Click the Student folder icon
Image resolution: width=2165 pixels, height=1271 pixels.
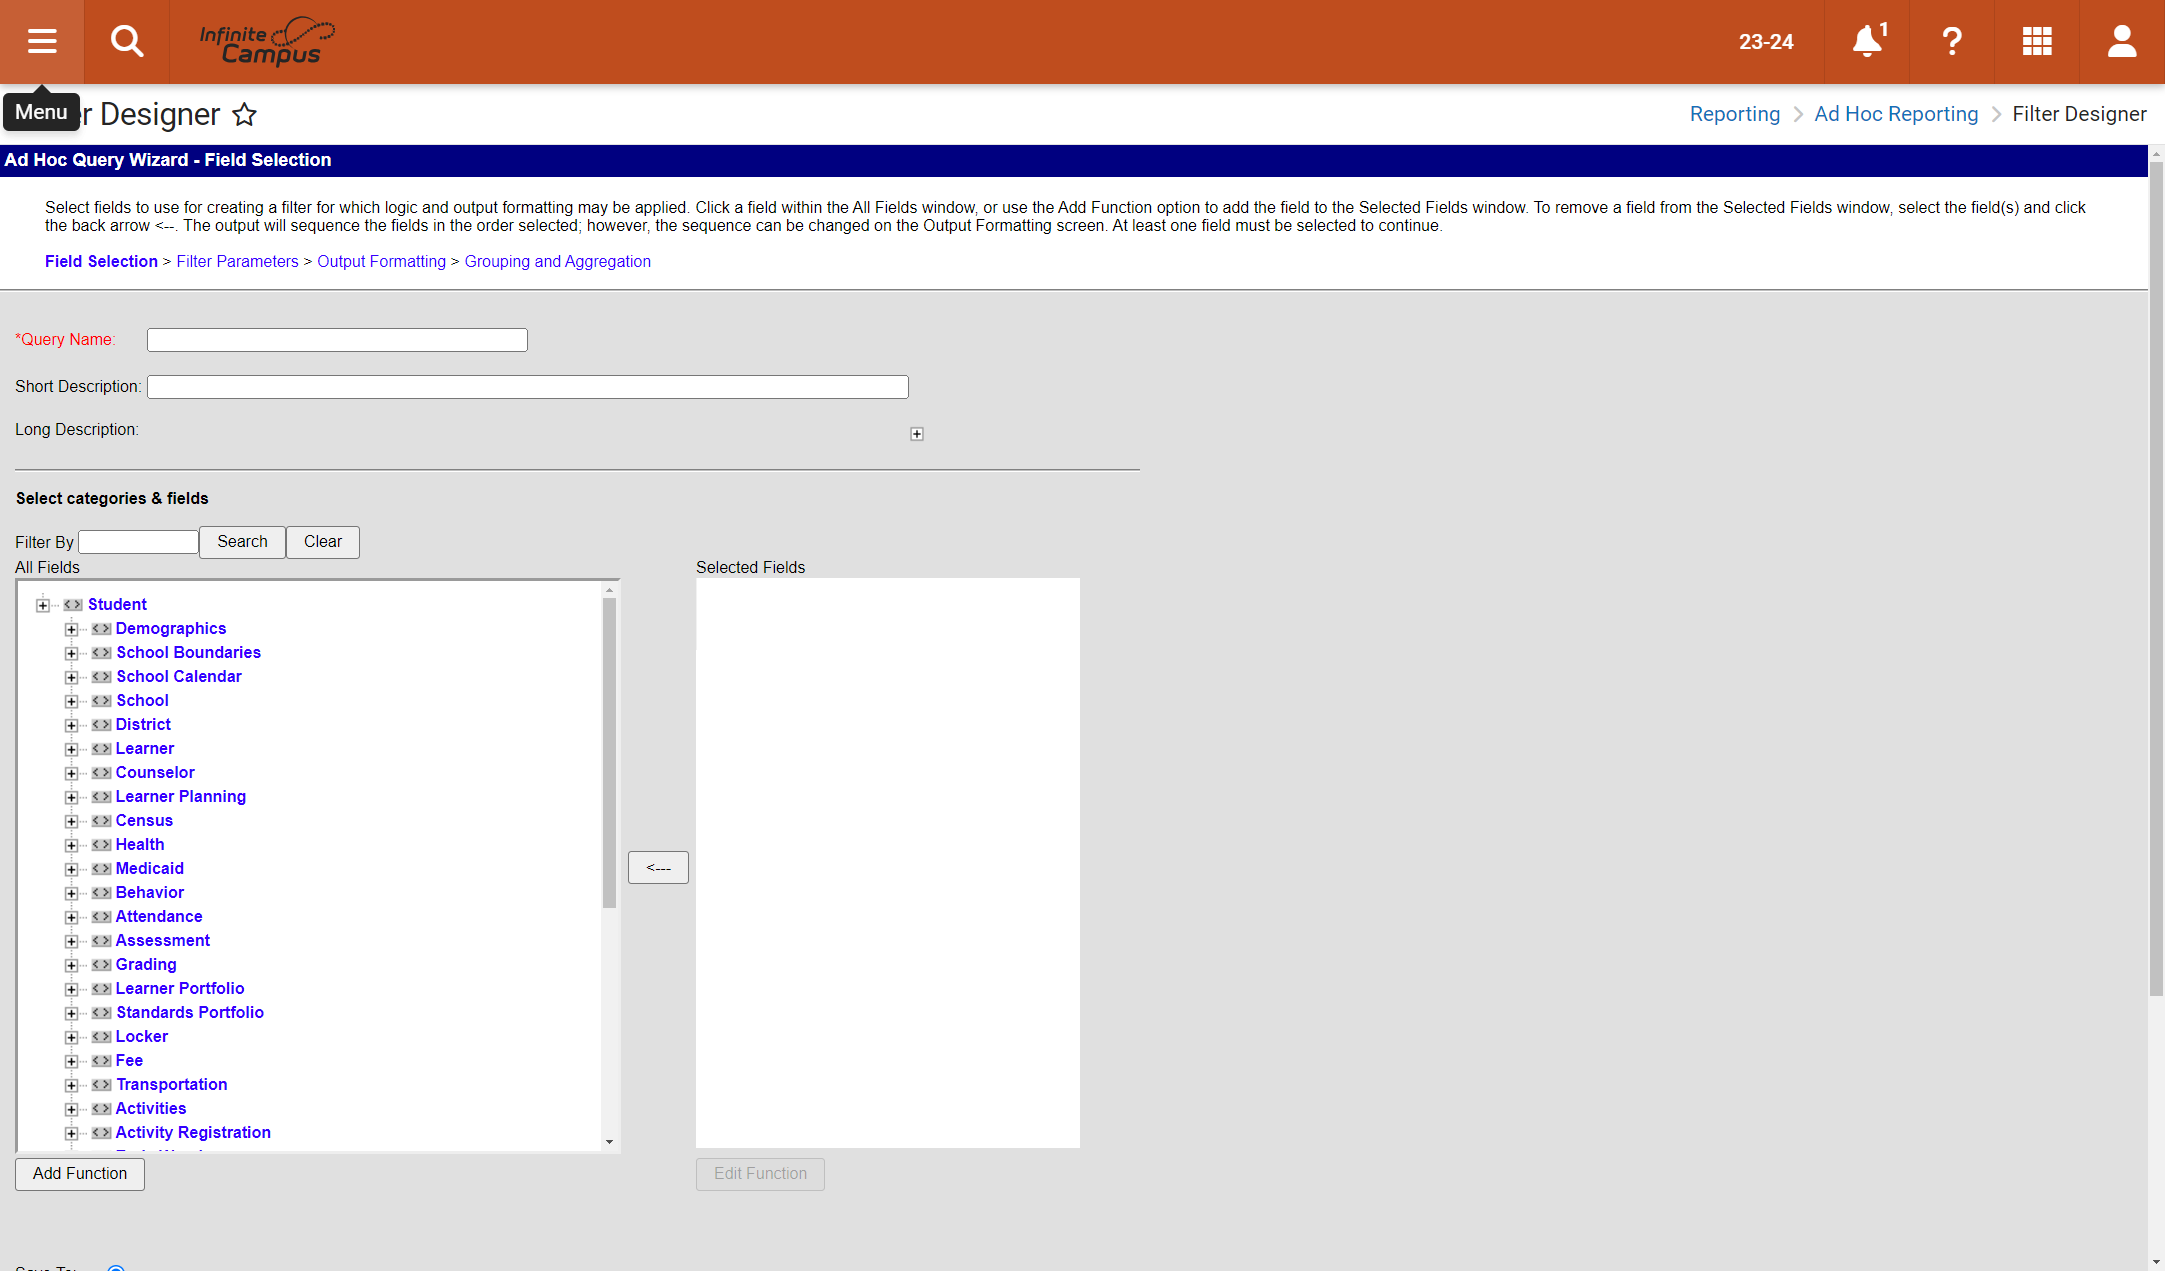(x=73, y=605)
